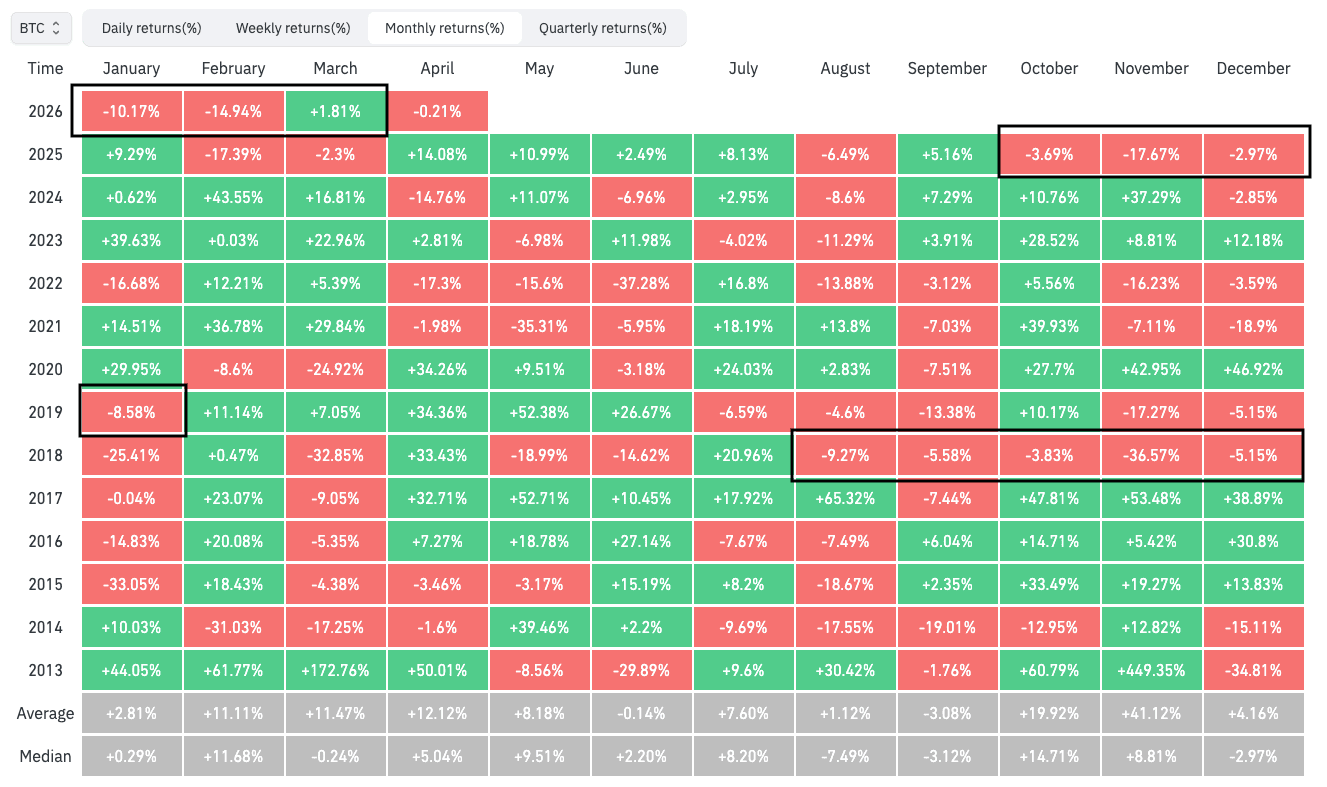This screenshot has height=787, width=1327.
Task: Click the 2013 March +172.76% cell
Action: click(x=335, y=670)
